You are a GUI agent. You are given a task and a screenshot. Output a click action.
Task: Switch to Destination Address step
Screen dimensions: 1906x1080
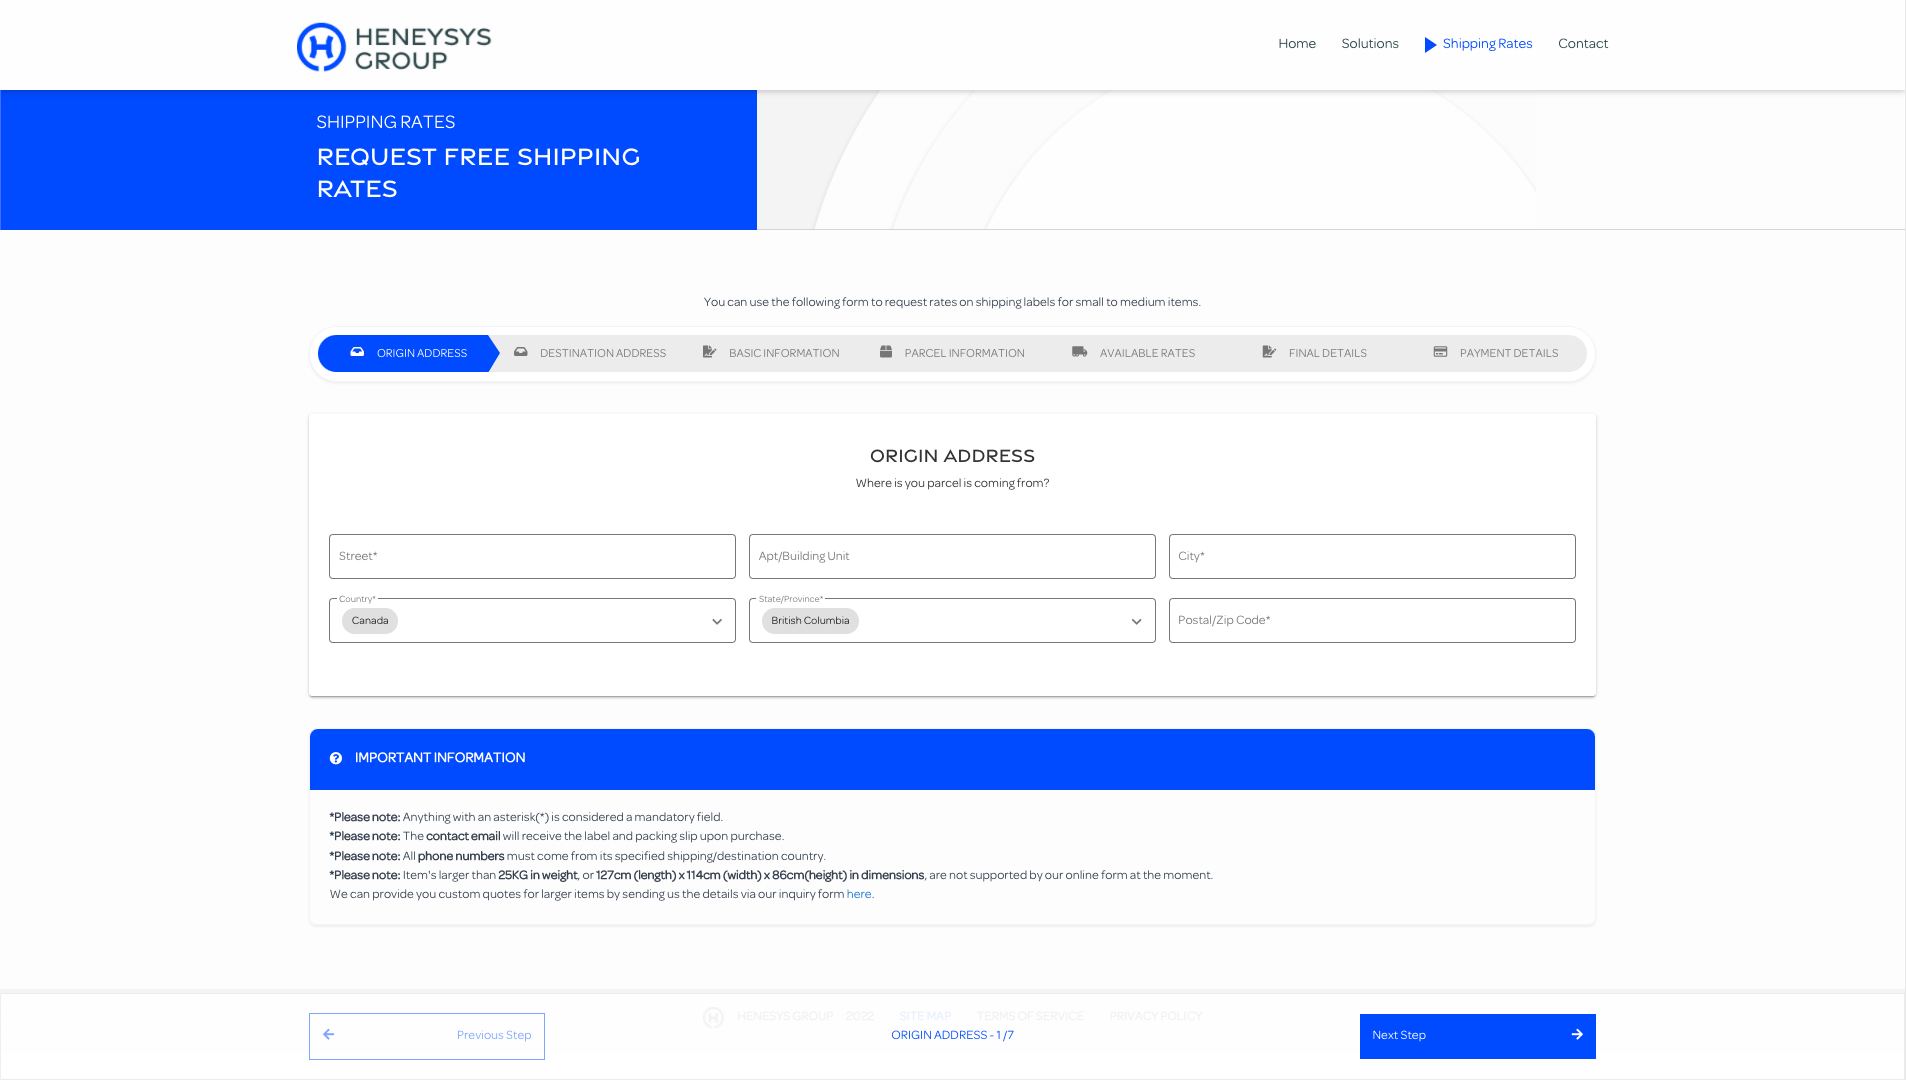point(590,353)
